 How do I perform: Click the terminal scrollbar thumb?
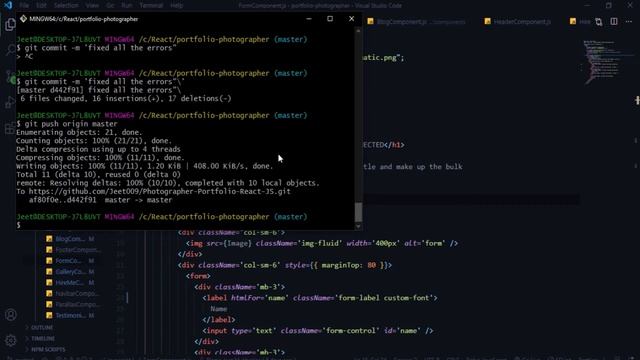pyautogui.click(x=358, y=211)
